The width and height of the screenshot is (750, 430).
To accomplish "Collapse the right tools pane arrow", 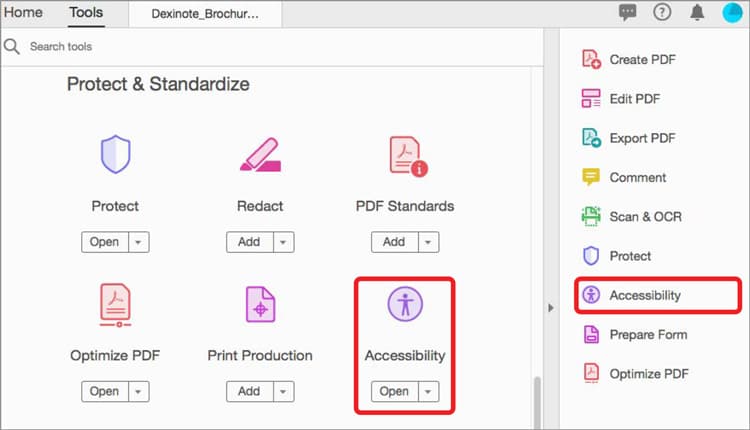I will [x=550, y=308].
